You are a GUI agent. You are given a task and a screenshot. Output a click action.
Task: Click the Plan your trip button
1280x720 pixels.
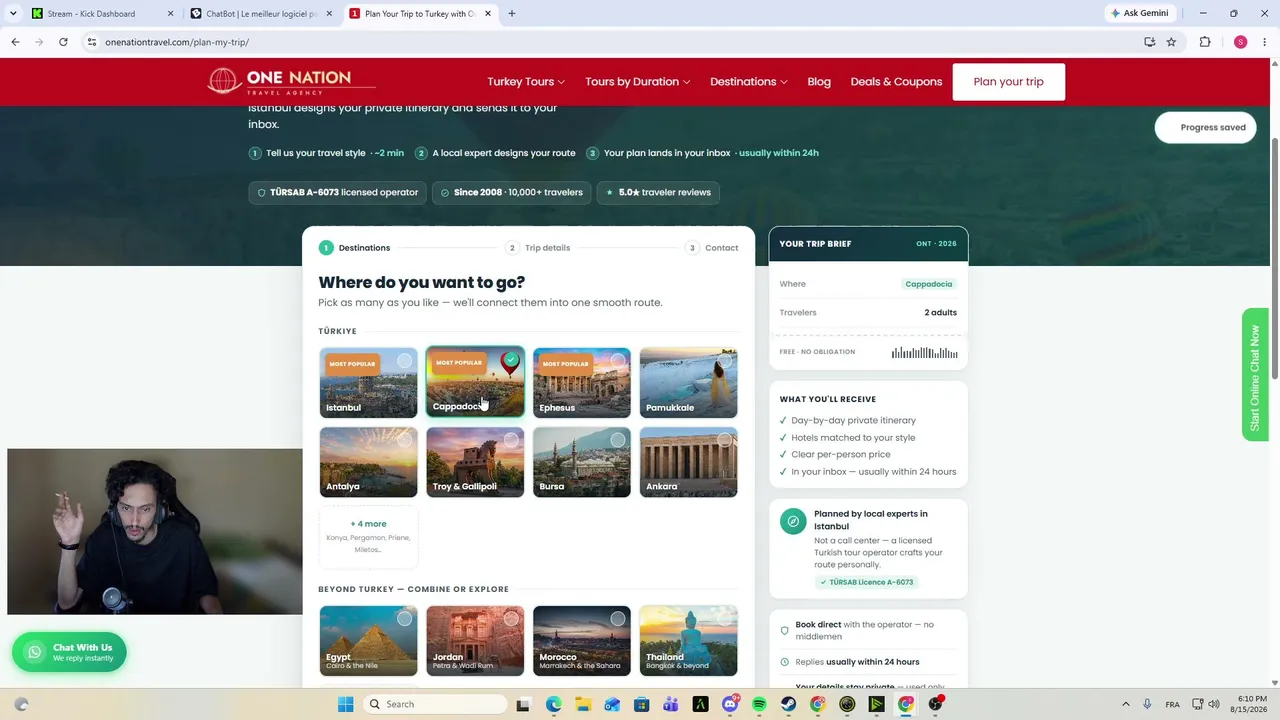[x=1008, y=82]
